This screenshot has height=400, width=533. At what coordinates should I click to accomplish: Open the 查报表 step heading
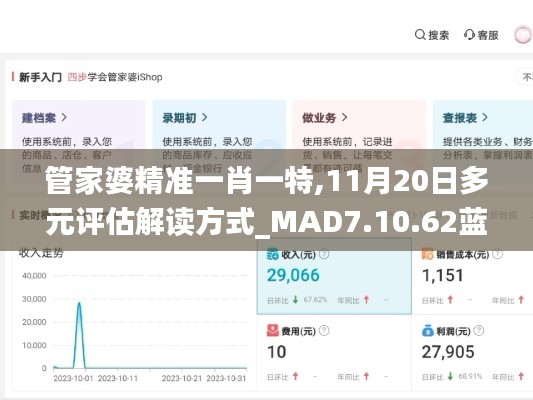point(460,118)
